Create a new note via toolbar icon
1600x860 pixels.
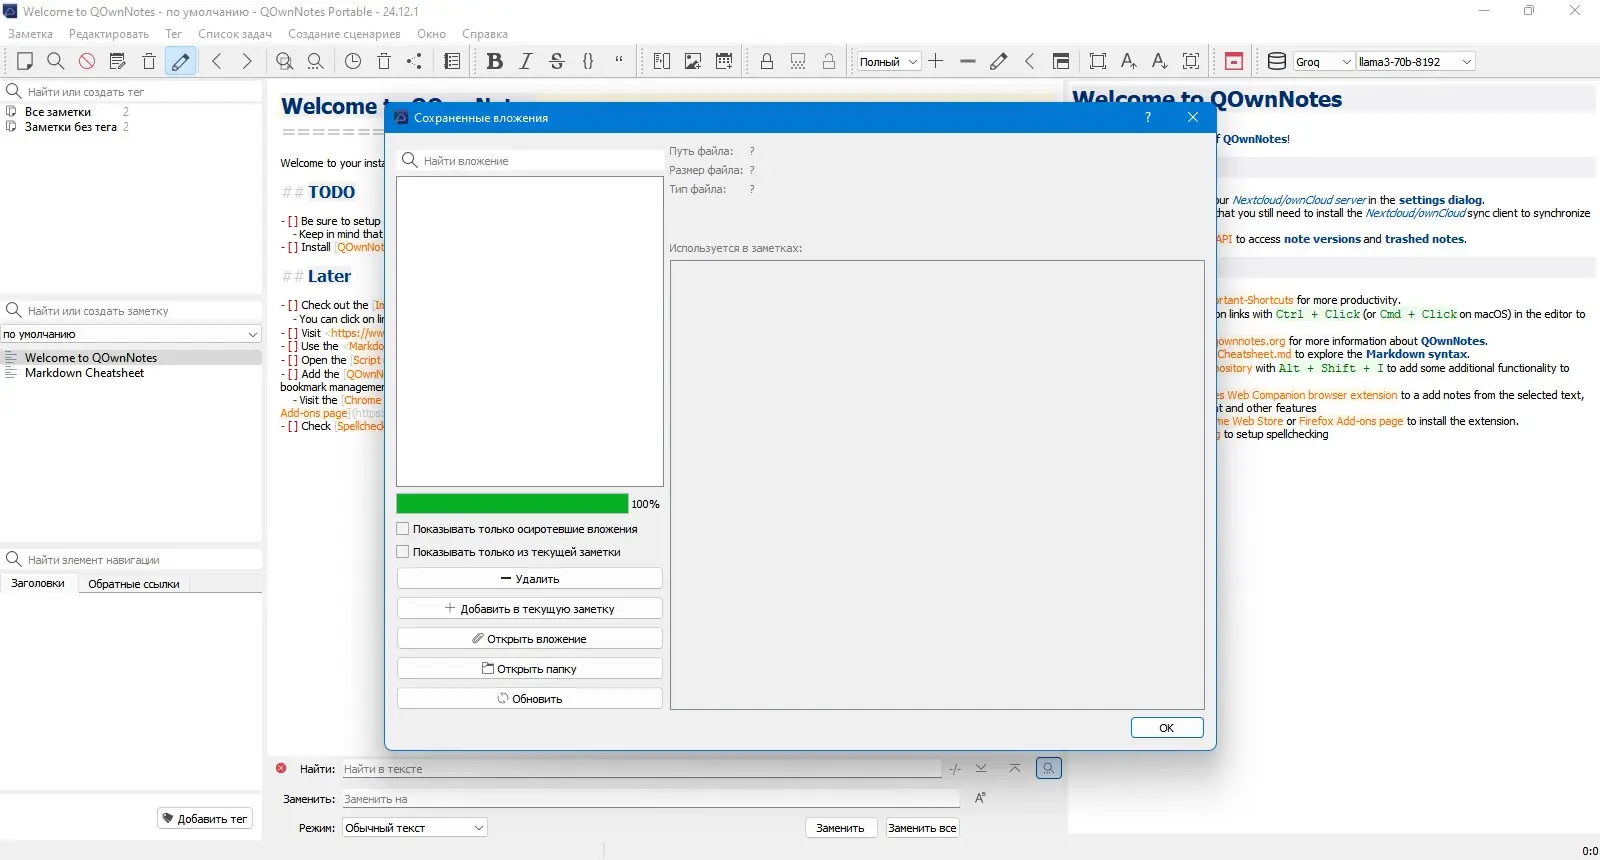(25, 61)
